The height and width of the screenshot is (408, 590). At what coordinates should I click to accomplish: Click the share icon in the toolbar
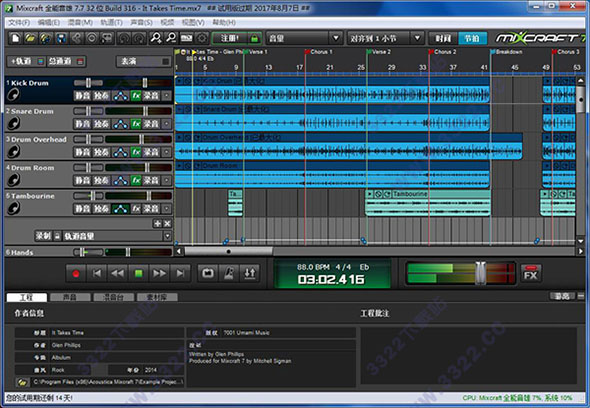(x=77, y=38)
